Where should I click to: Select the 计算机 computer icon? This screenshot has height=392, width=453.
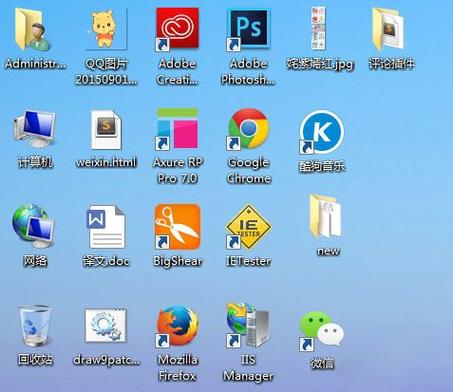[34, 129]
